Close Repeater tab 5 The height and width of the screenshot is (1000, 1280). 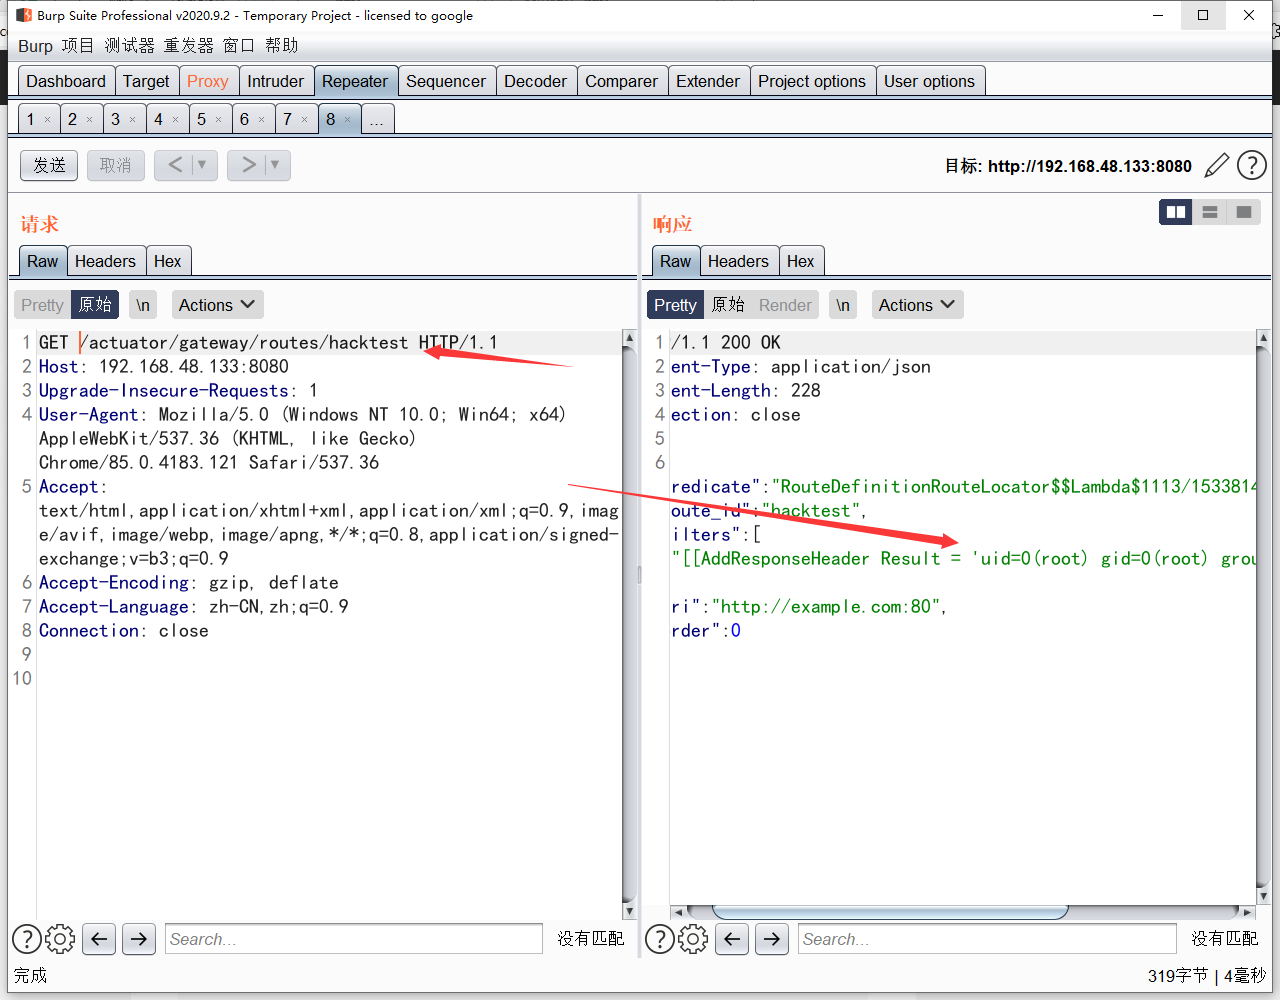(x=219, y=120)
